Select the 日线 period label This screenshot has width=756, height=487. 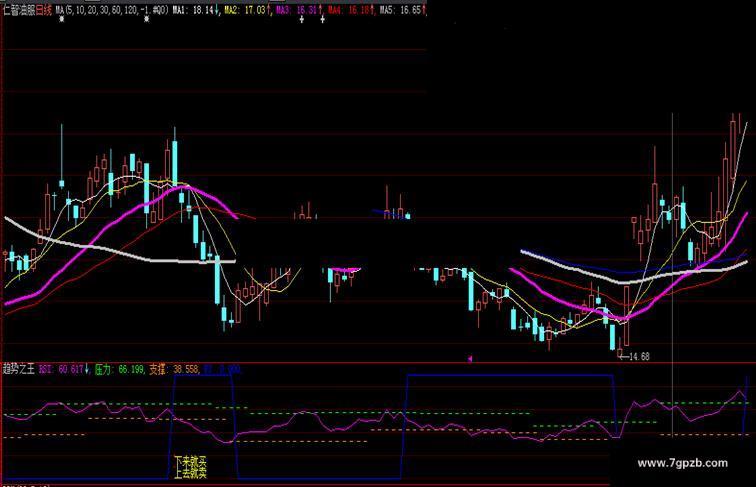(x=44, y=10)
